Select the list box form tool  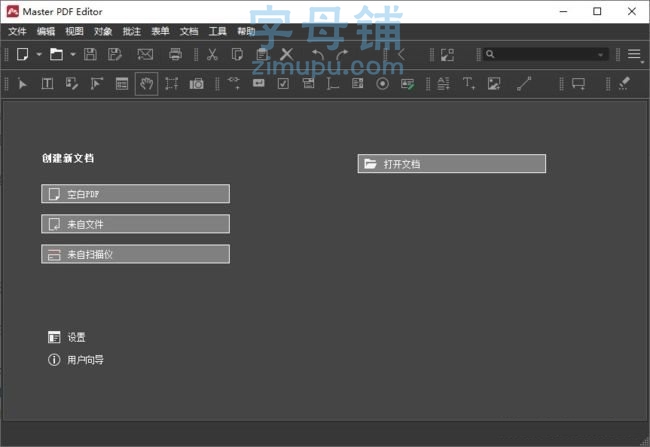(x=357, y=84)
